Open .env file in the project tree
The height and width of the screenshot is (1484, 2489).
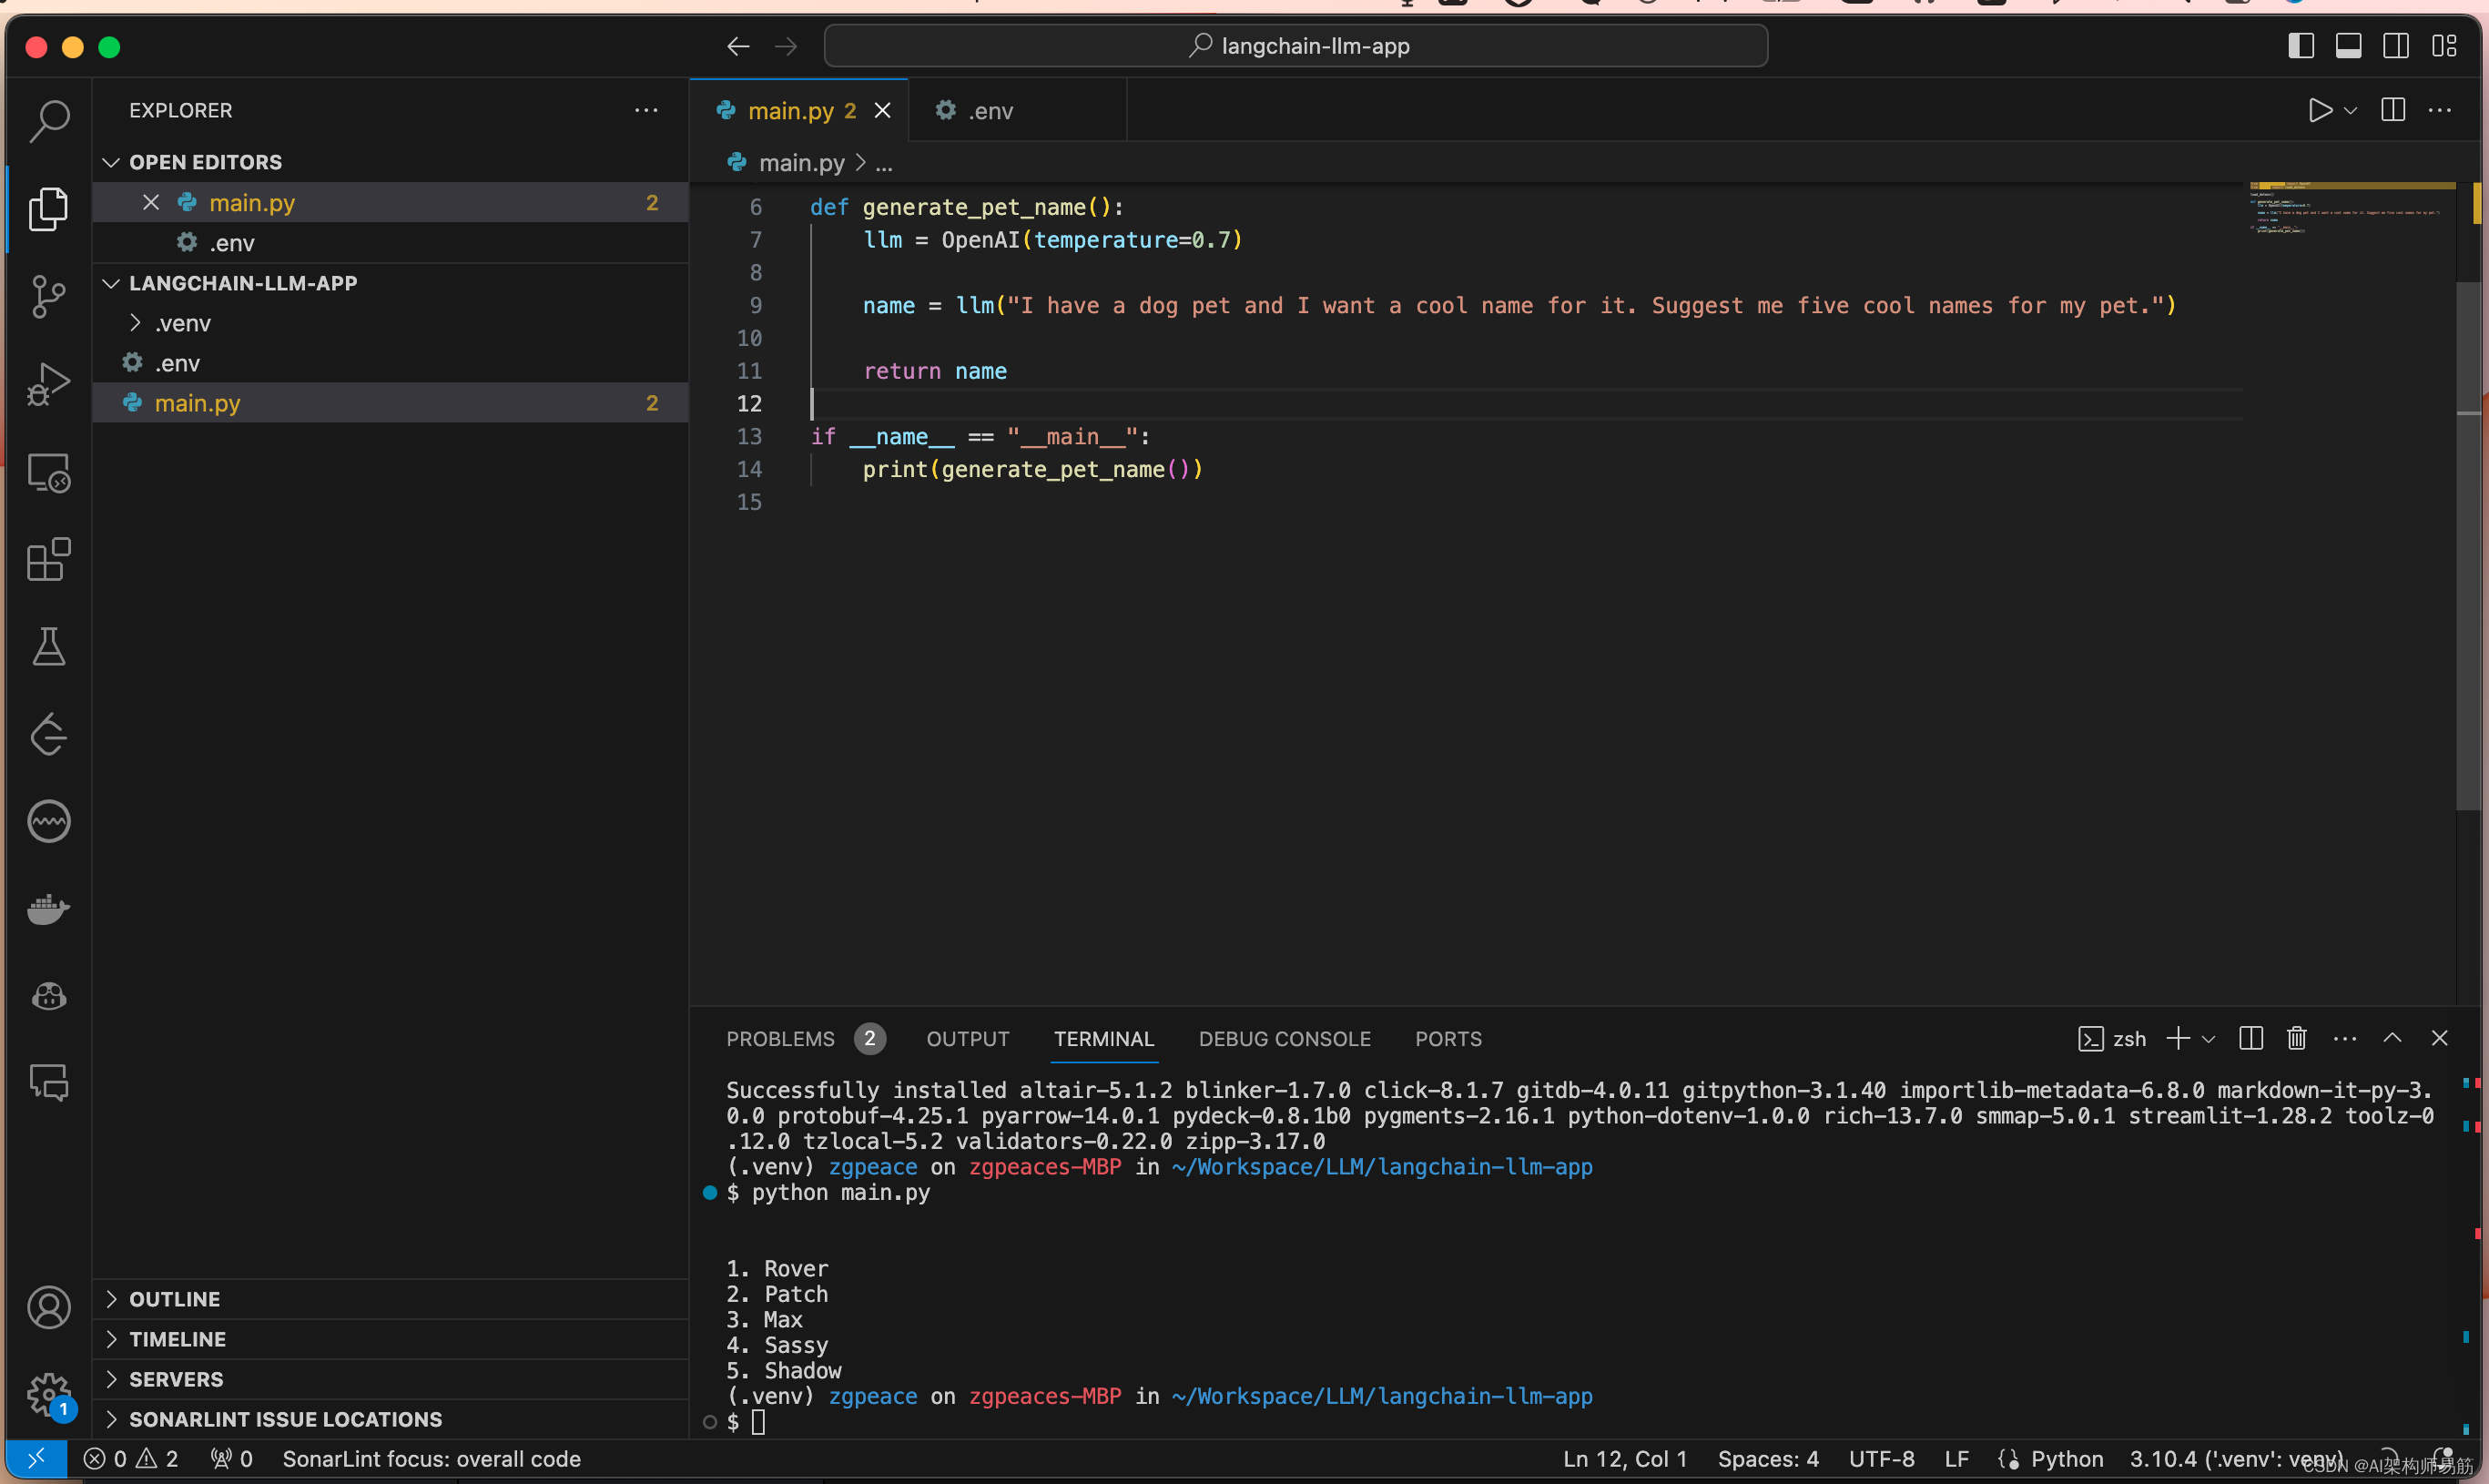point(390,363)
